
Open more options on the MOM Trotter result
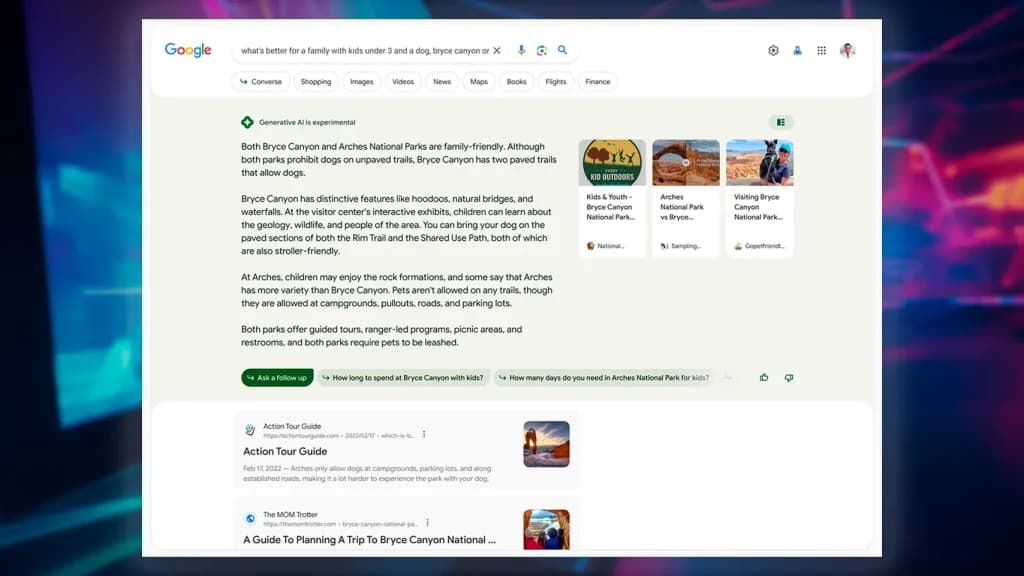click(428, 521)
